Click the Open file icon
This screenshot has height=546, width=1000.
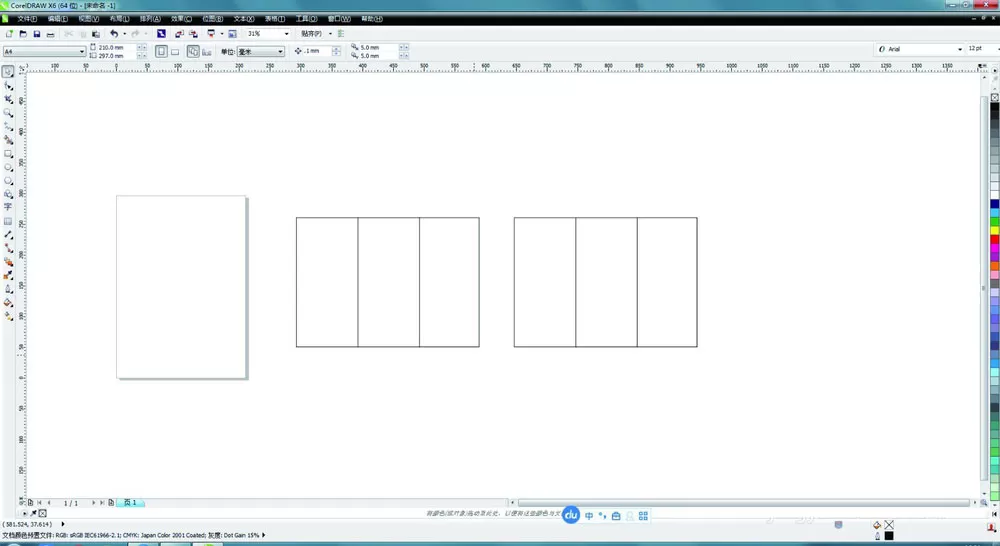click(x=23, y=34)
